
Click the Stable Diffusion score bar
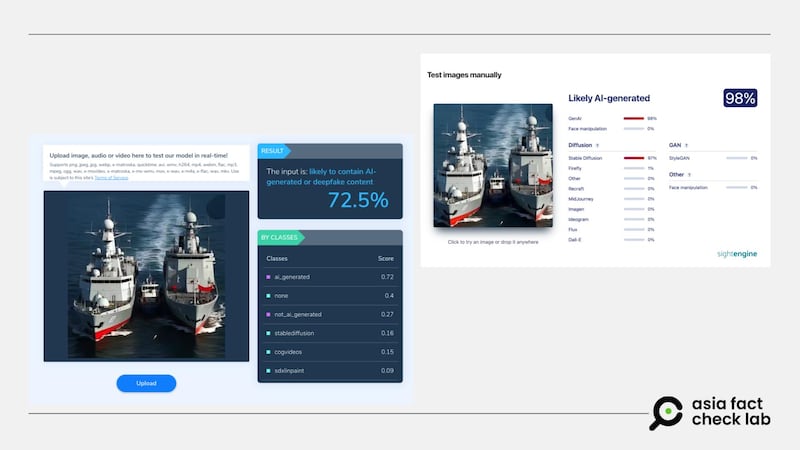click(634, 158)
